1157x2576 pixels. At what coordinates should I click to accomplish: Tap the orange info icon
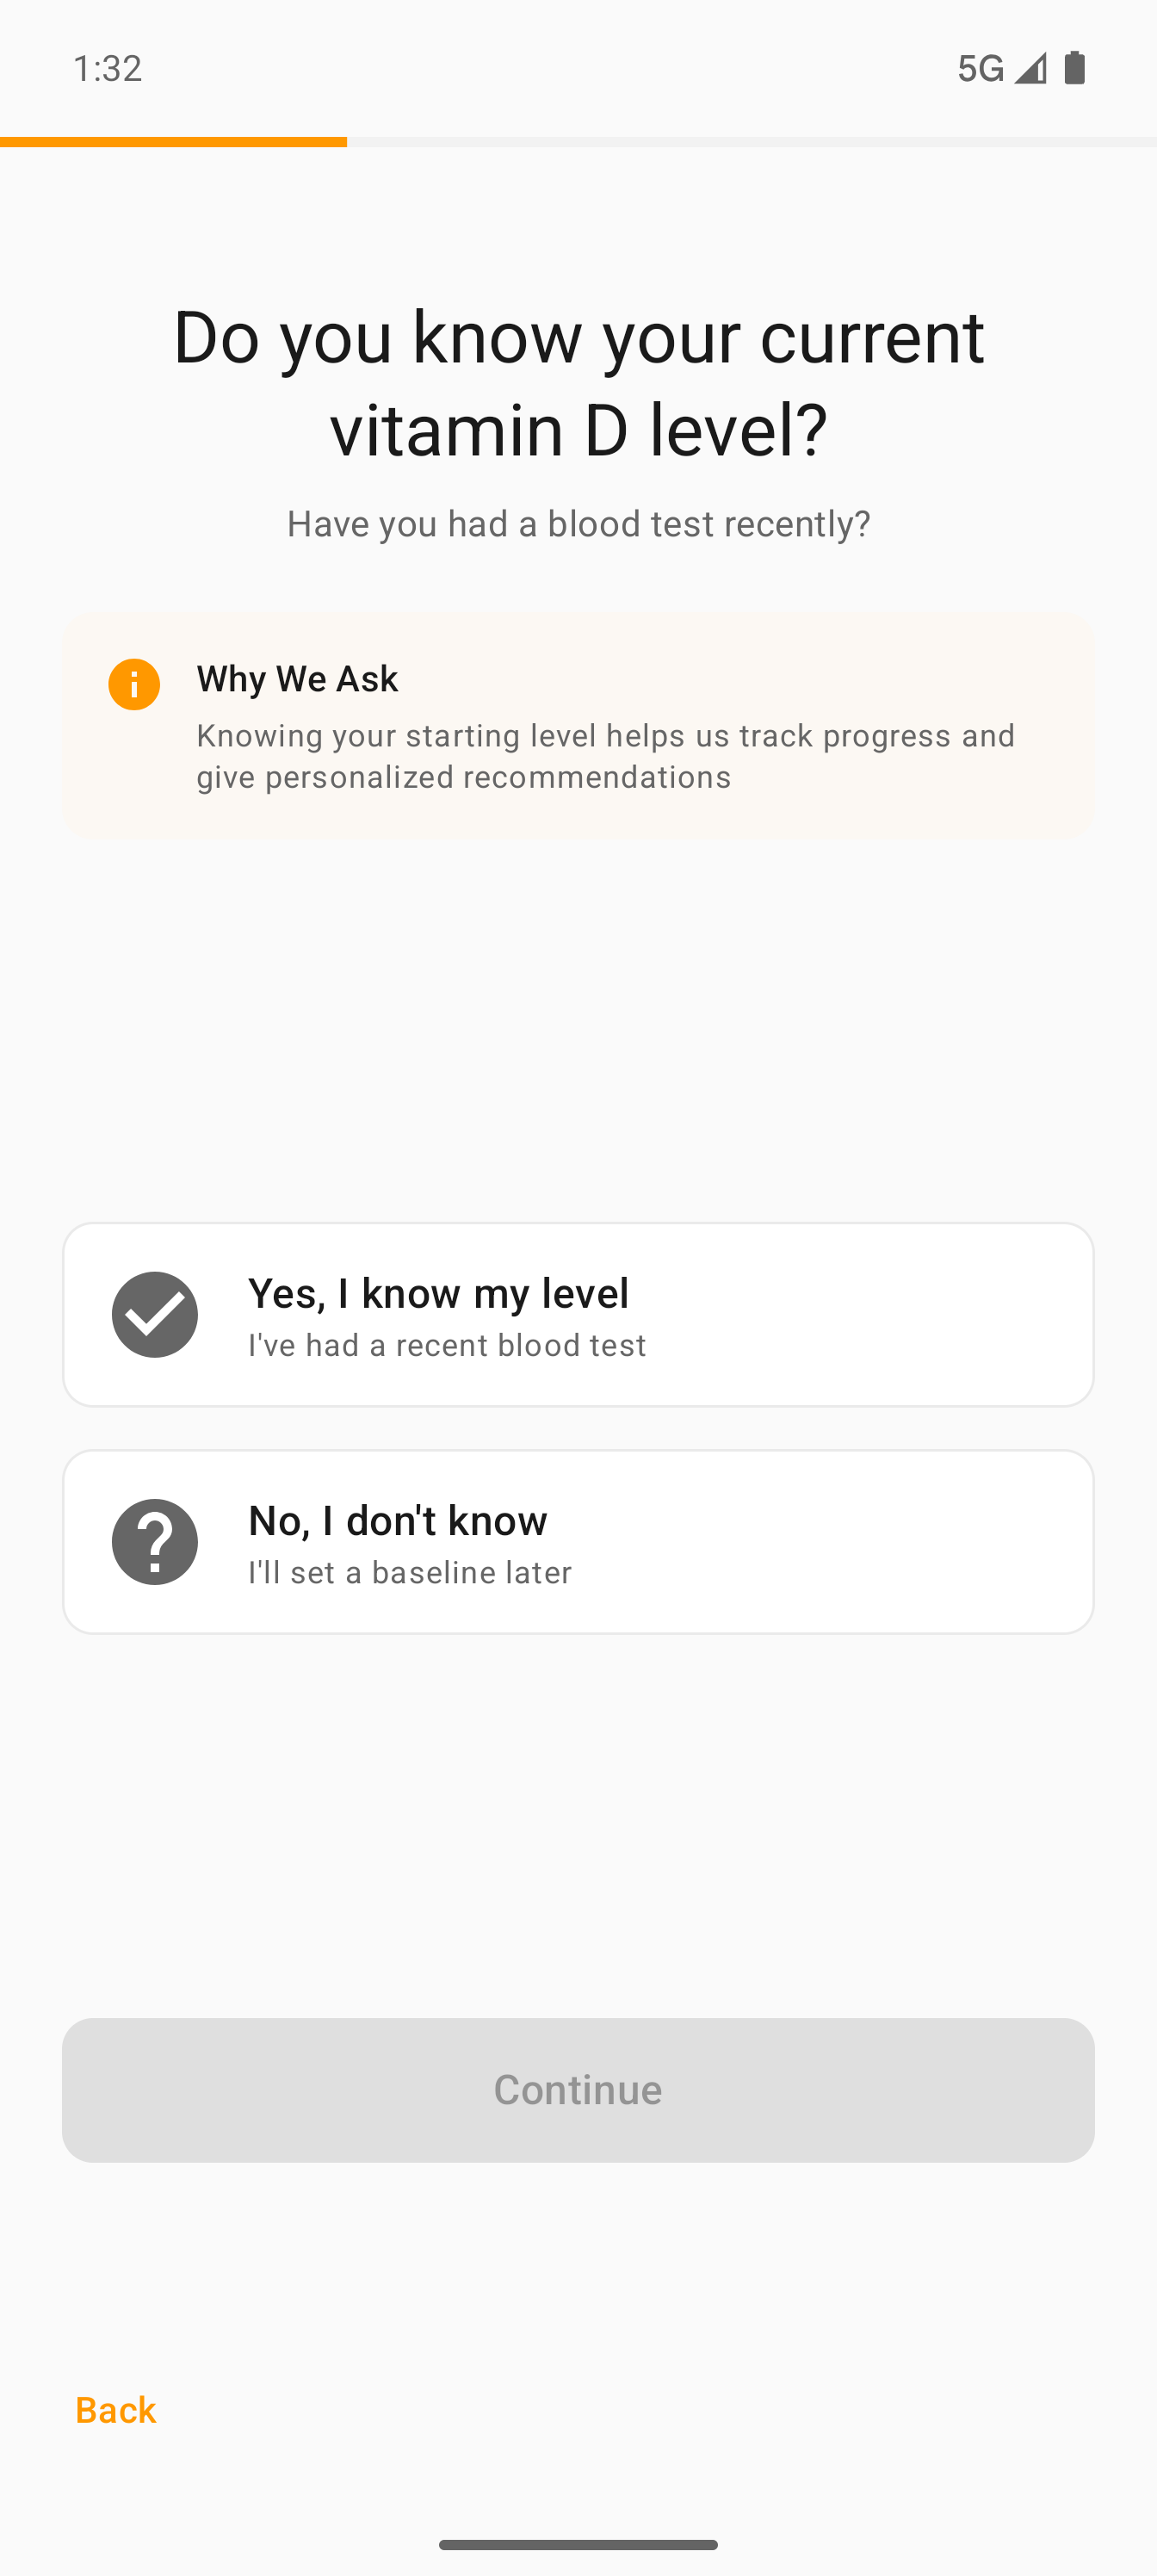(134, 685)
